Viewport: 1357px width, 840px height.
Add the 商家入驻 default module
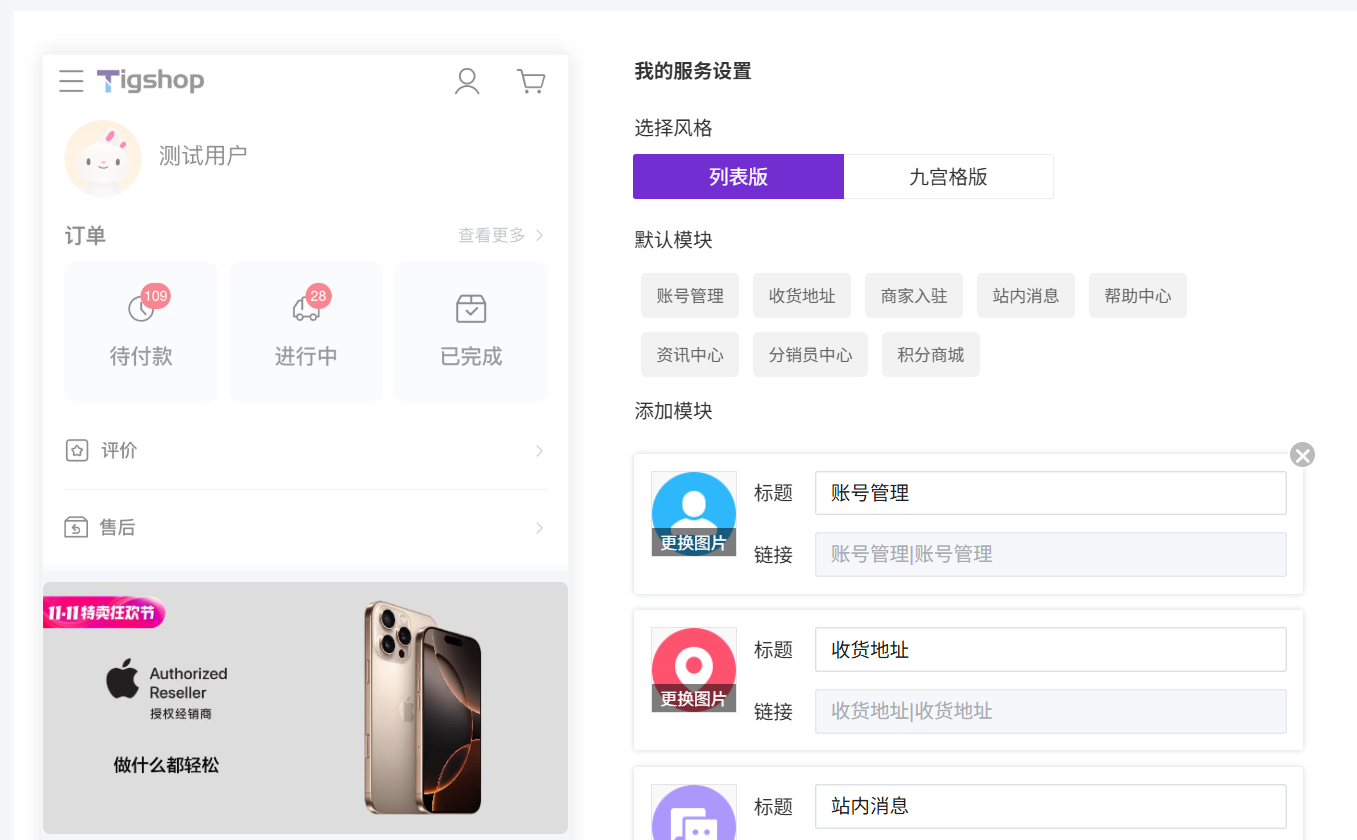(x=914, y=296)
